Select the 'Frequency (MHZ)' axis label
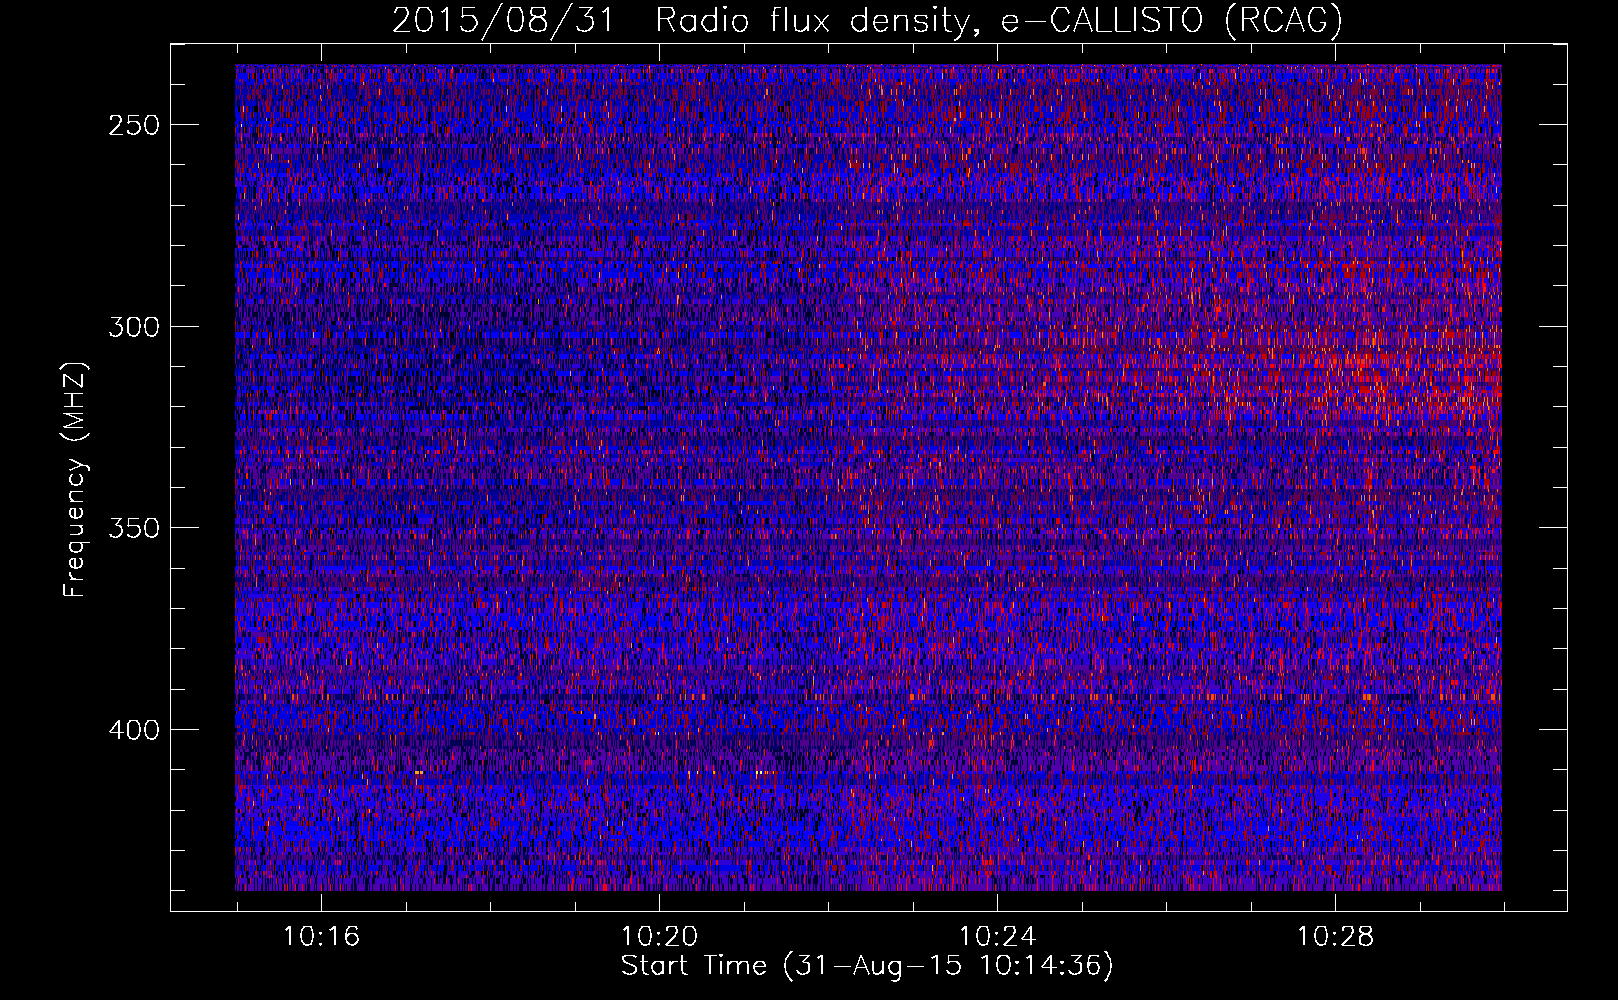The image size is (1618, 1000). click(75, 479)
